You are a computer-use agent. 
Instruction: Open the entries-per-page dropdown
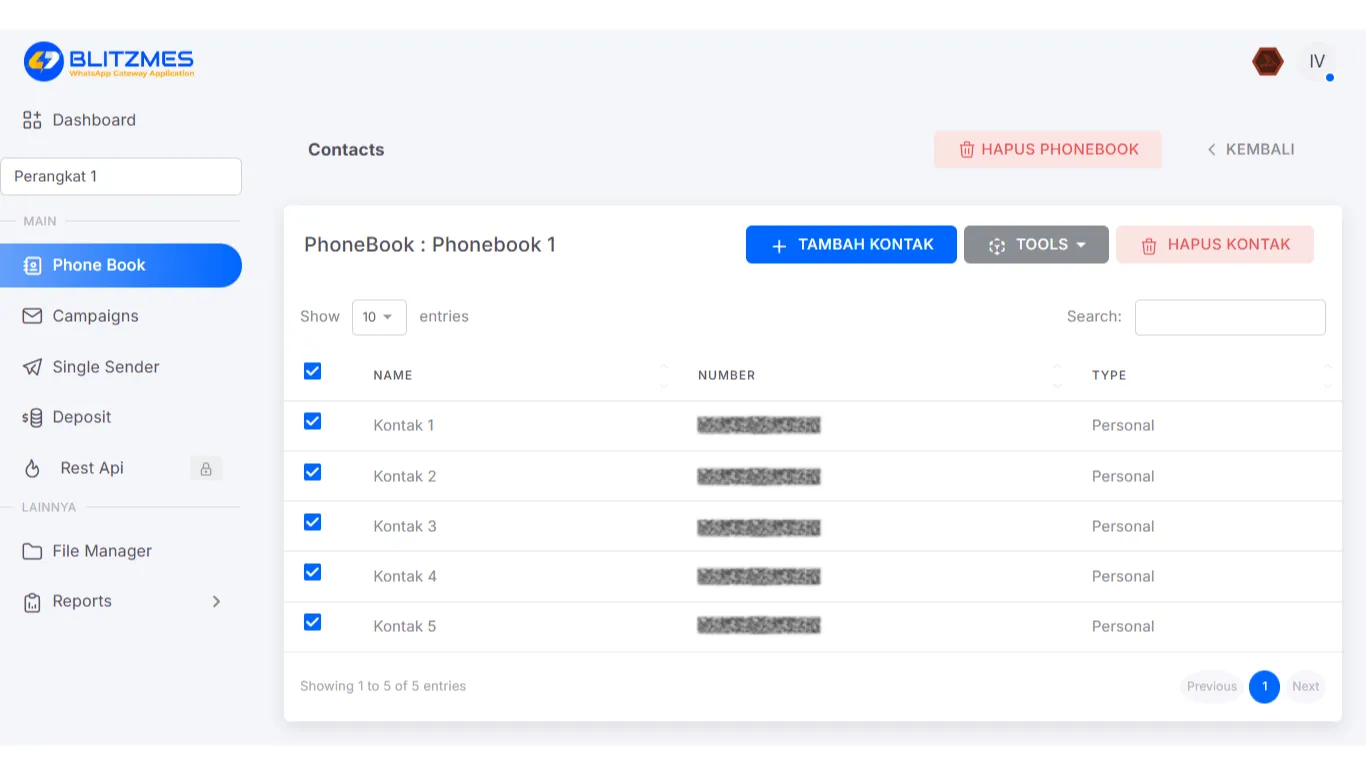pos(379,317)
